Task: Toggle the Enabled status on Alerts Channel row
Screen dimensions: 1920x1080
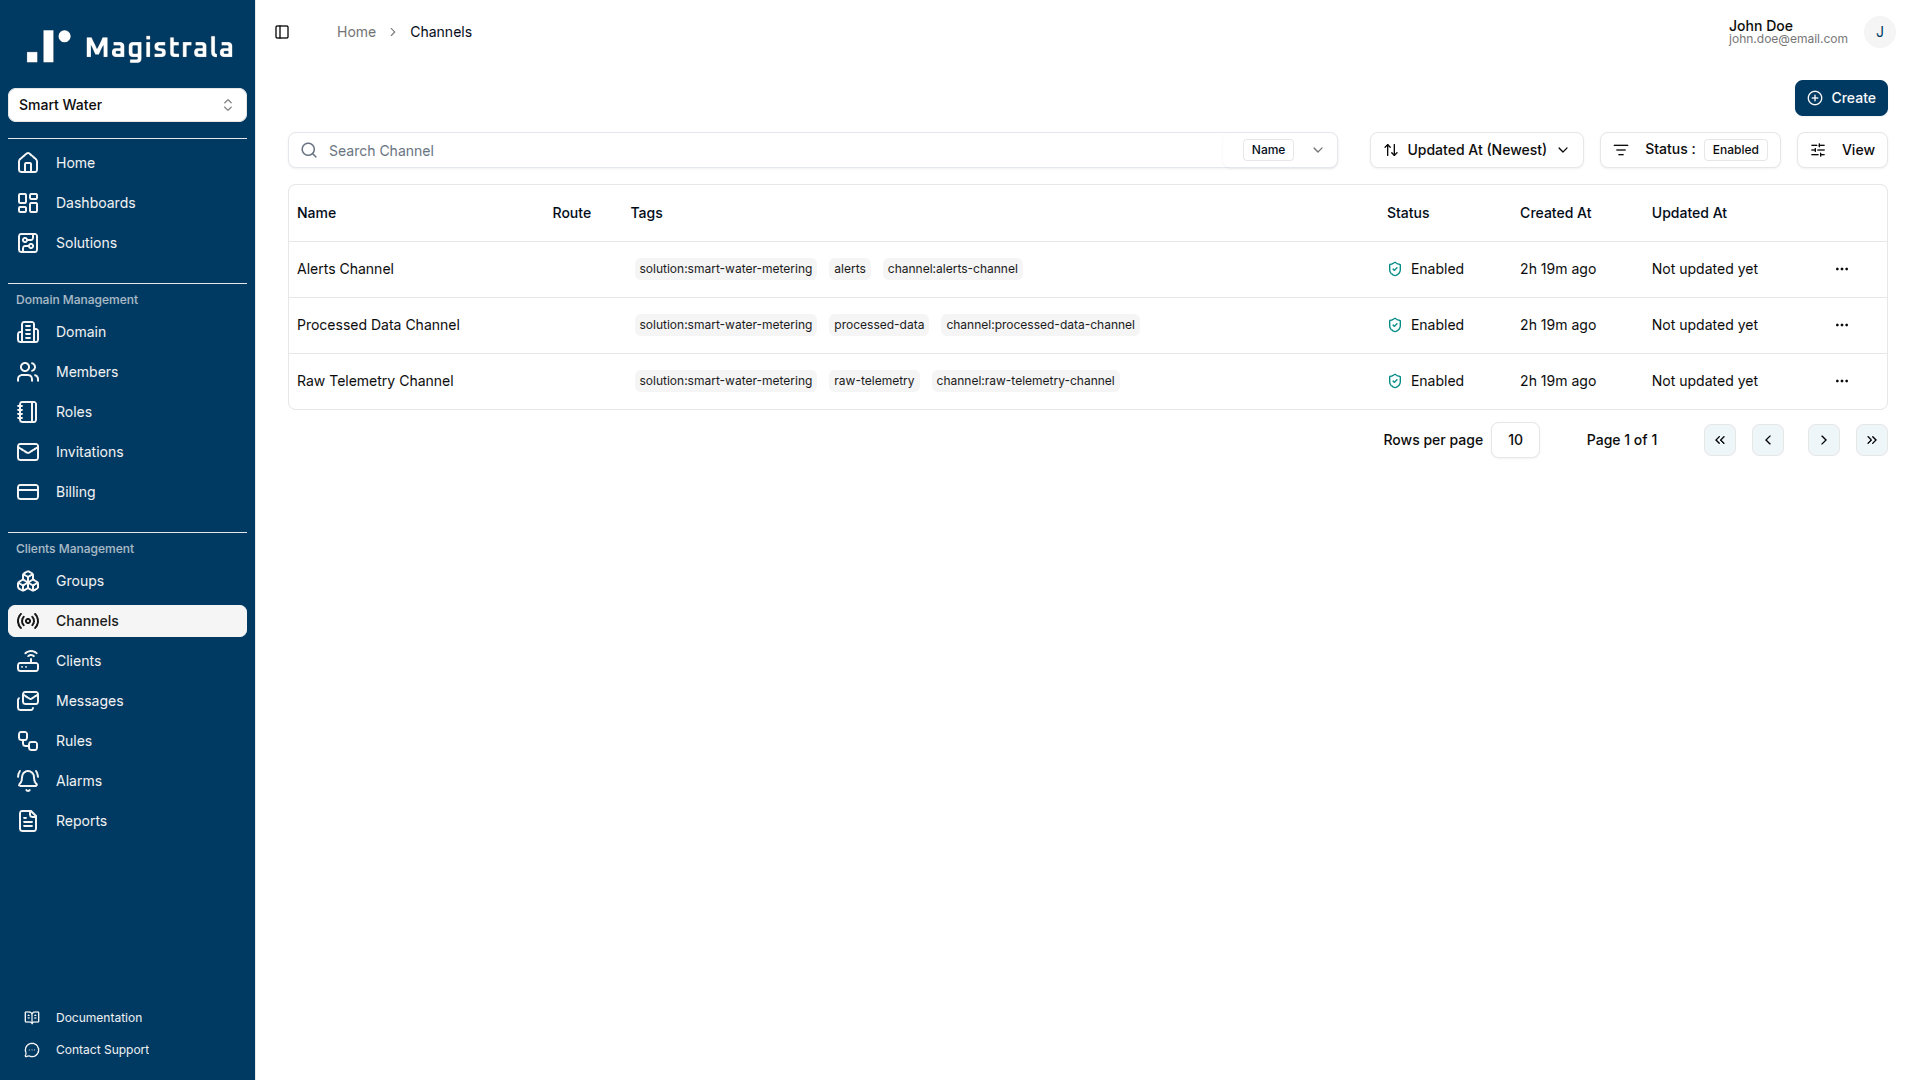Action: 1395,269
